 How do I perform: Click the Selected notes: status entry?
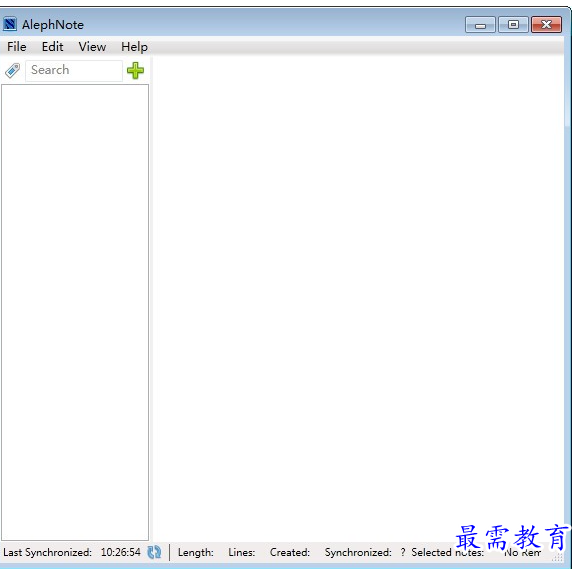447,552
